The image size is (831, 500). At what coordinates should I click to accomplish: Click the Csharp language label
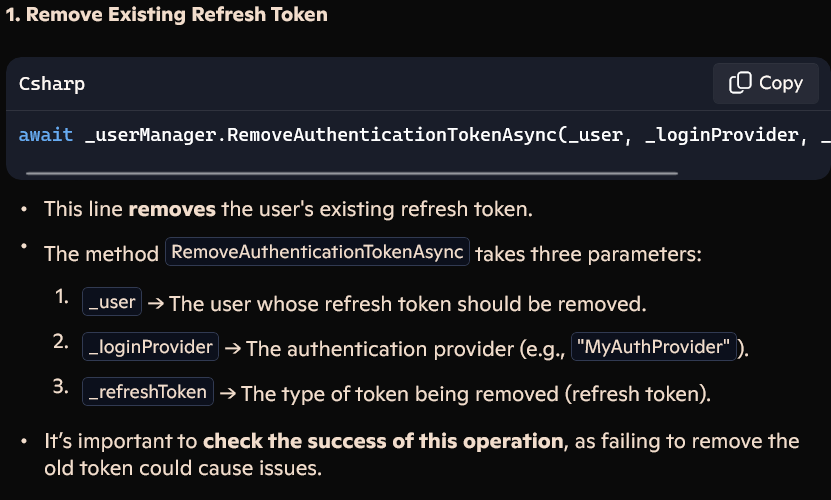tap(52, 84)
